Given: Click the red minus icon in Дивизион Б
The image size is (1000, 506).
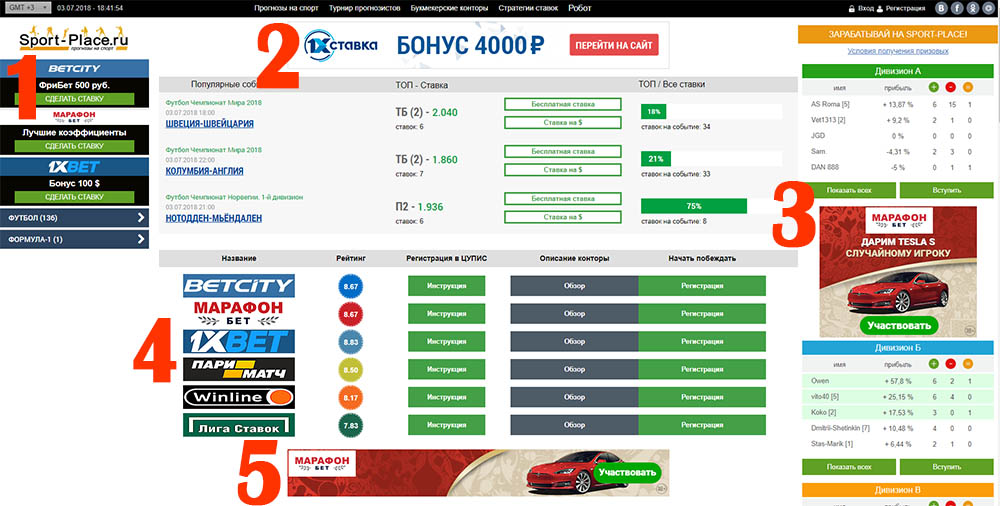Looking at the screenshot, I should (x=951, y=364).
